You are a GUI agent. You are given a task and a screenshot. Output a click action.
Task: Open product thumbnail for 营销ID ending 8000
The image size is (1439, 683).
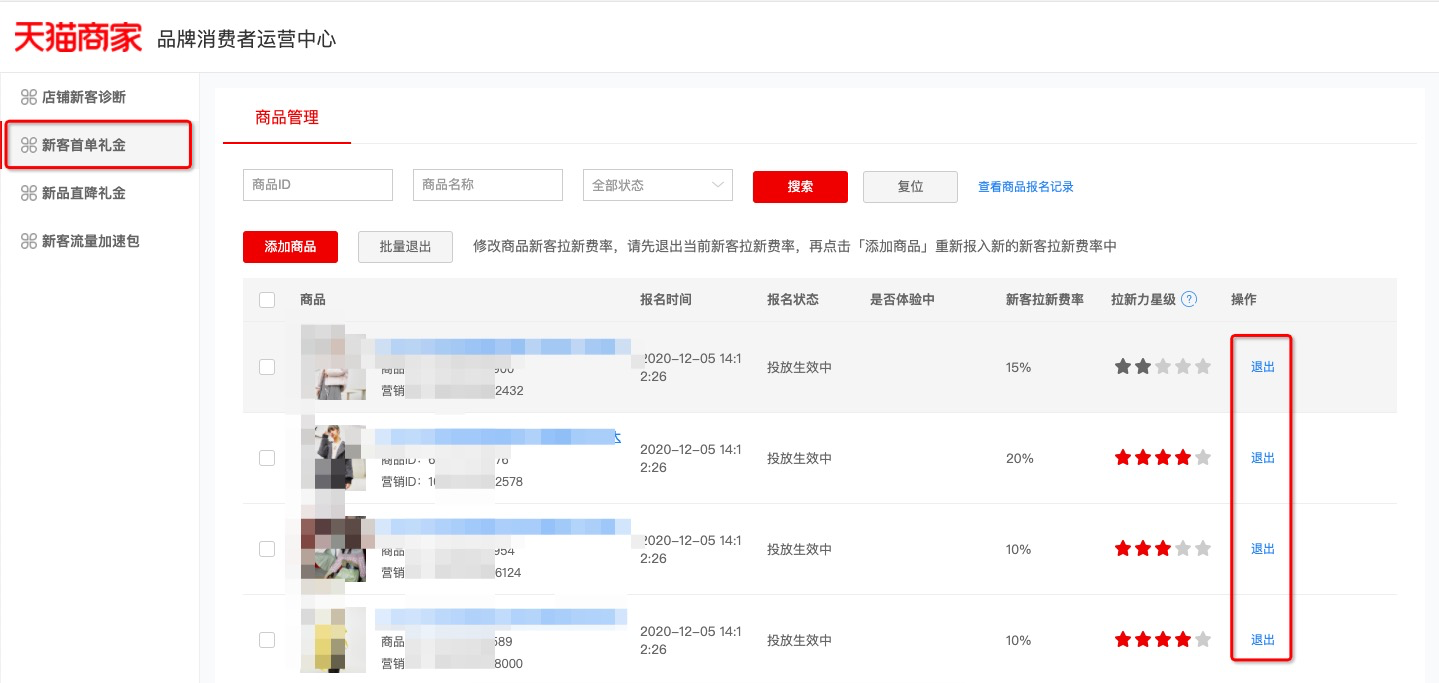click(x=334, y=639)
